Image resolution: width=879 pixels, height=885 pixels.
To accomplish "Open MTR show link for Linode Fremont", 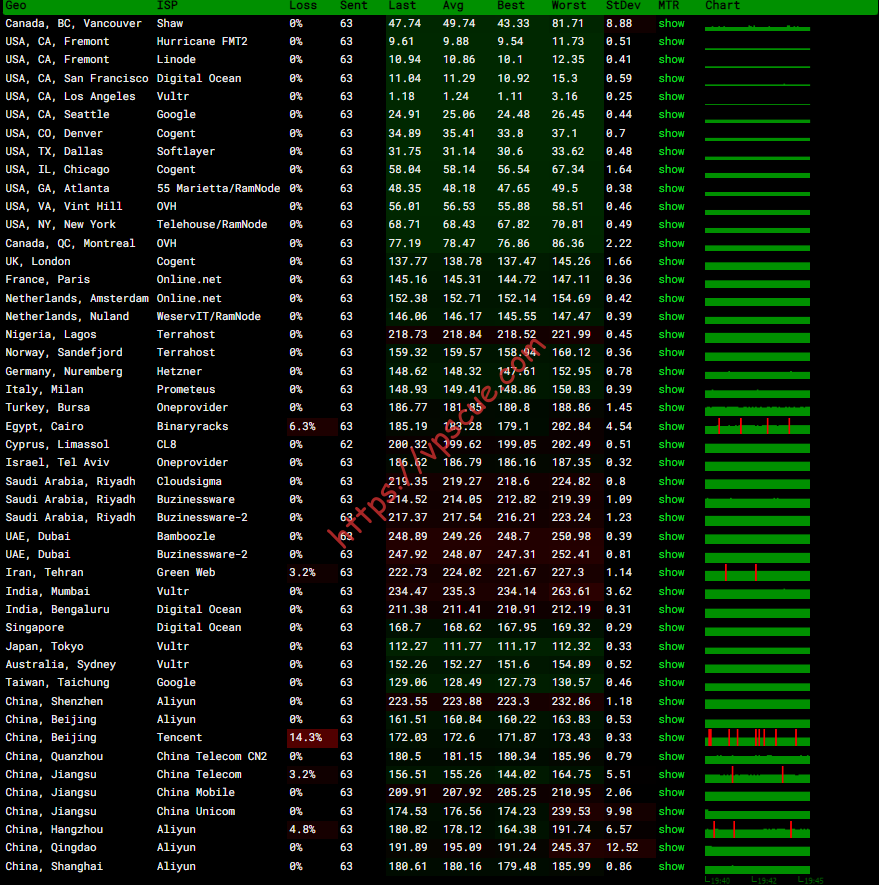I will tap(671, 60).
